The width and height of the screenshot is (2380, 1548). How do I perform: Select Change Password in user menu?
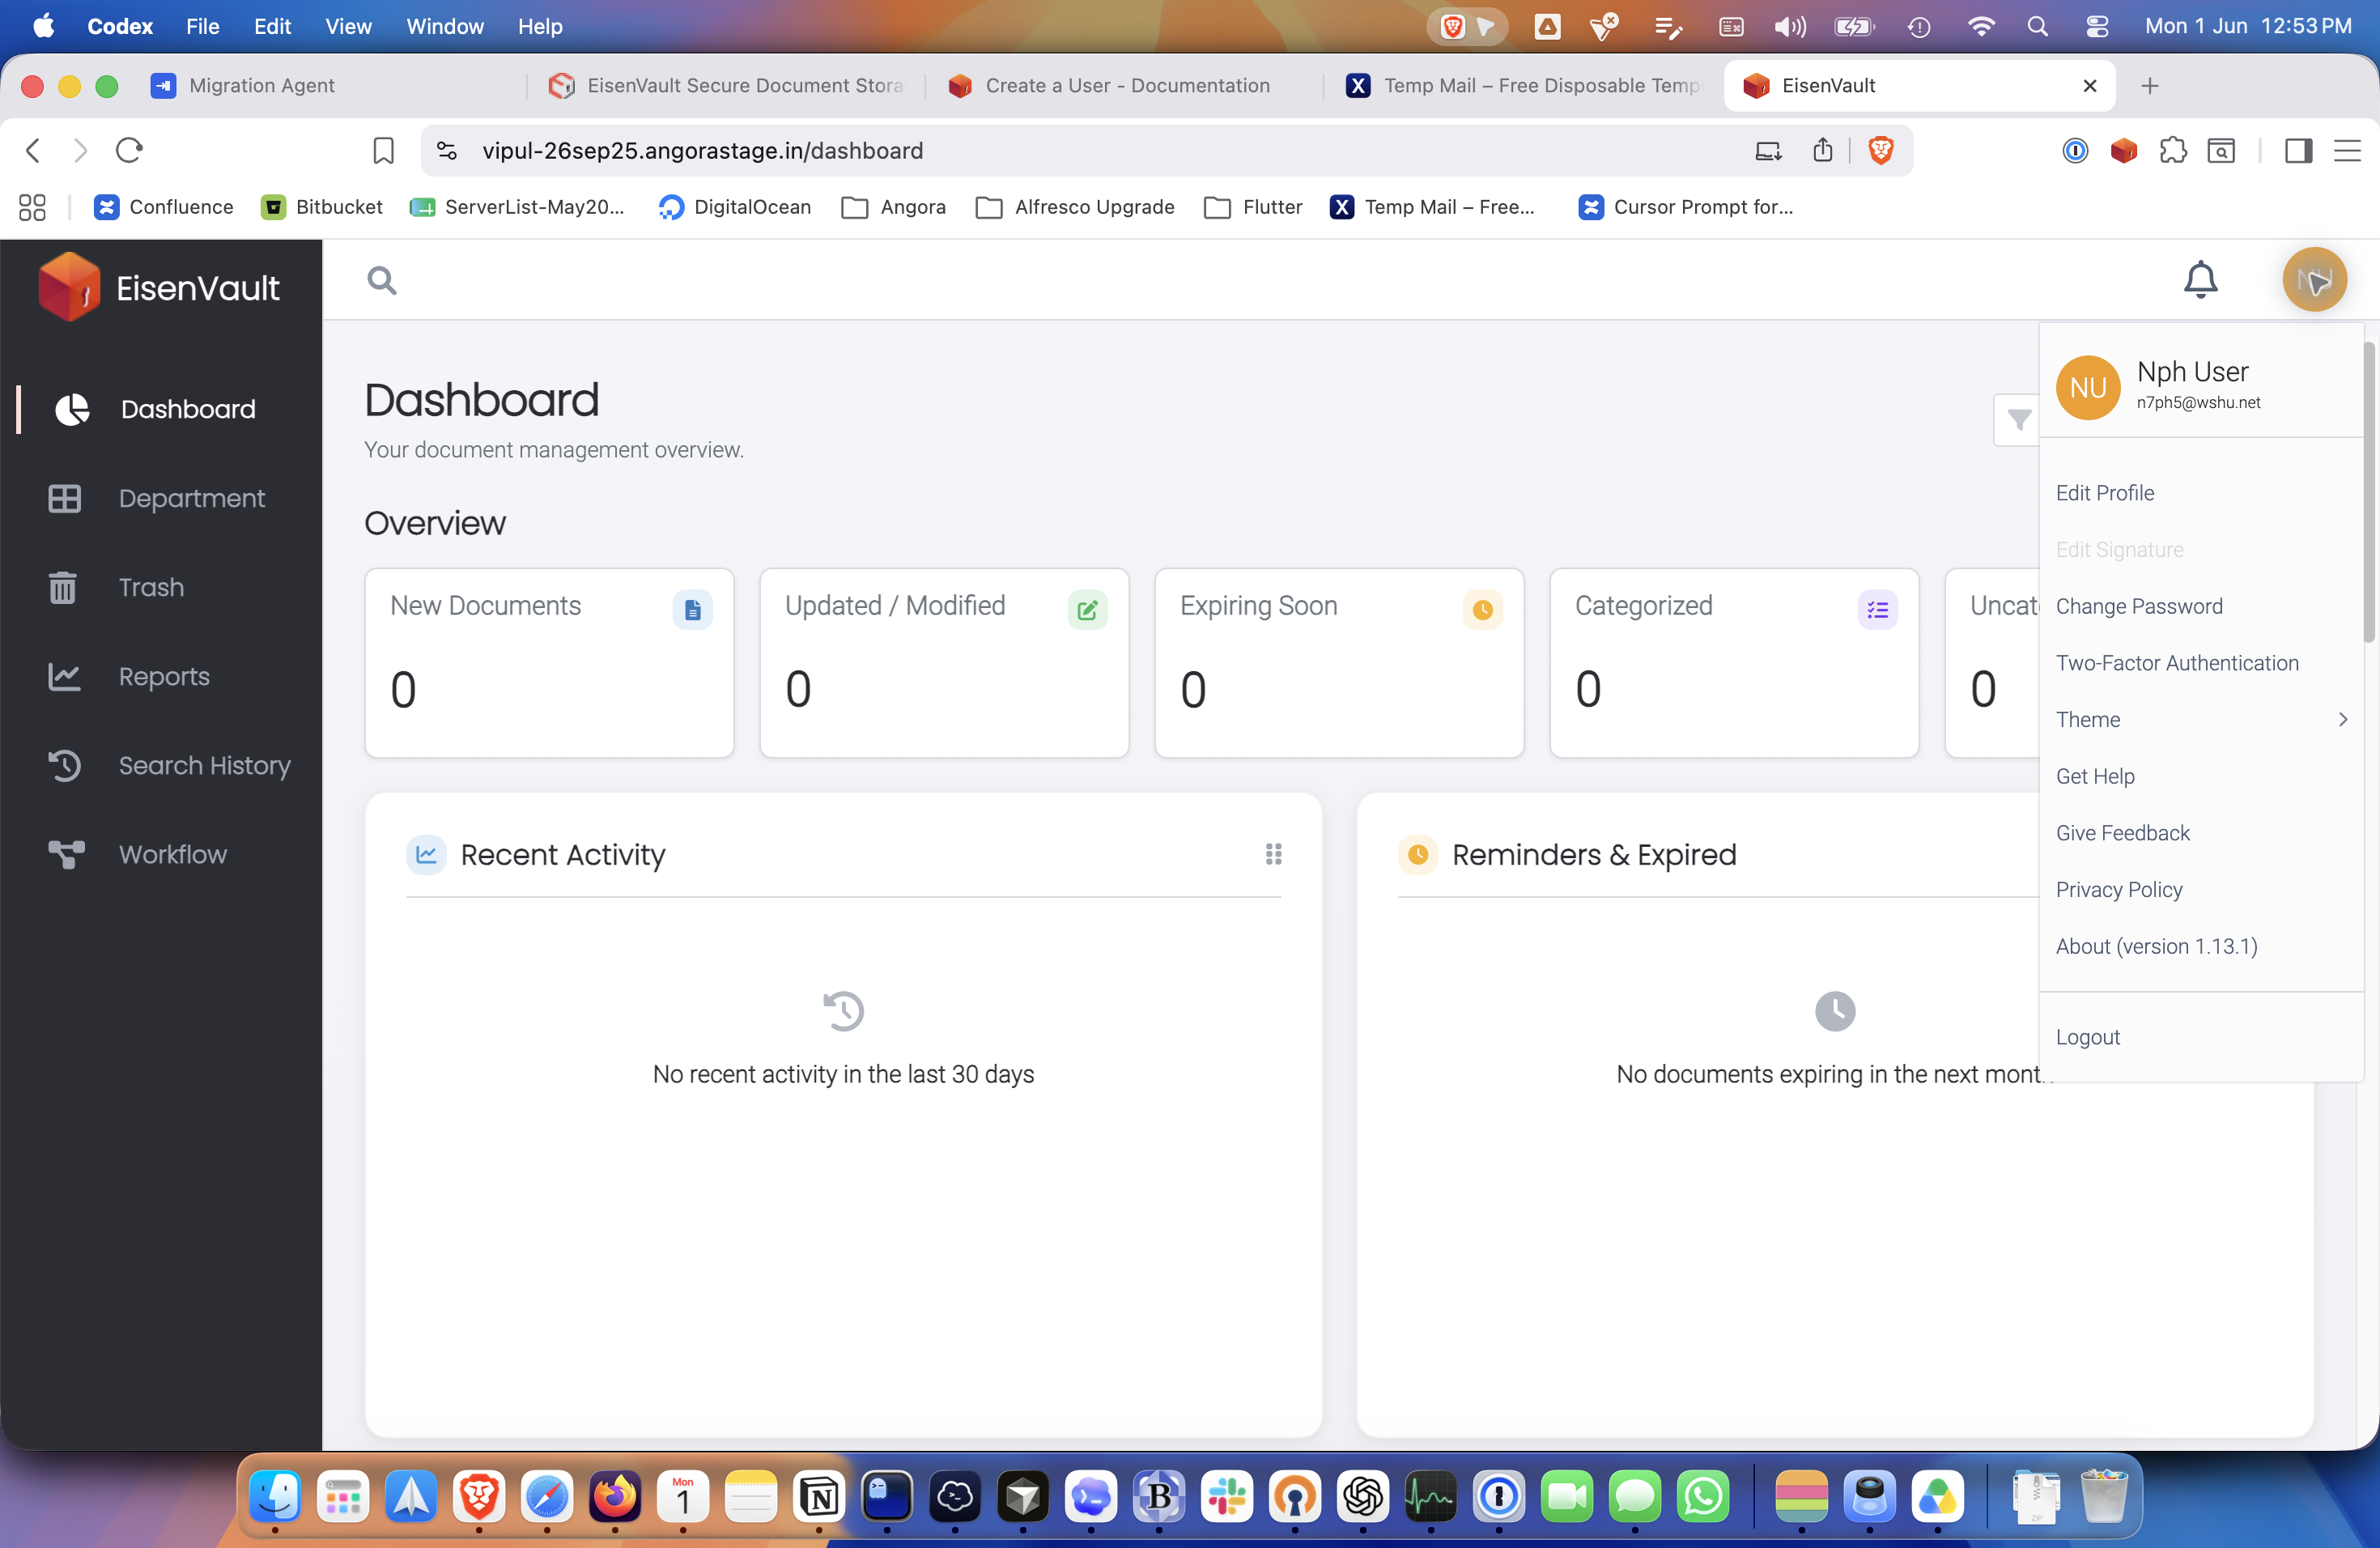coord(2139,606)
